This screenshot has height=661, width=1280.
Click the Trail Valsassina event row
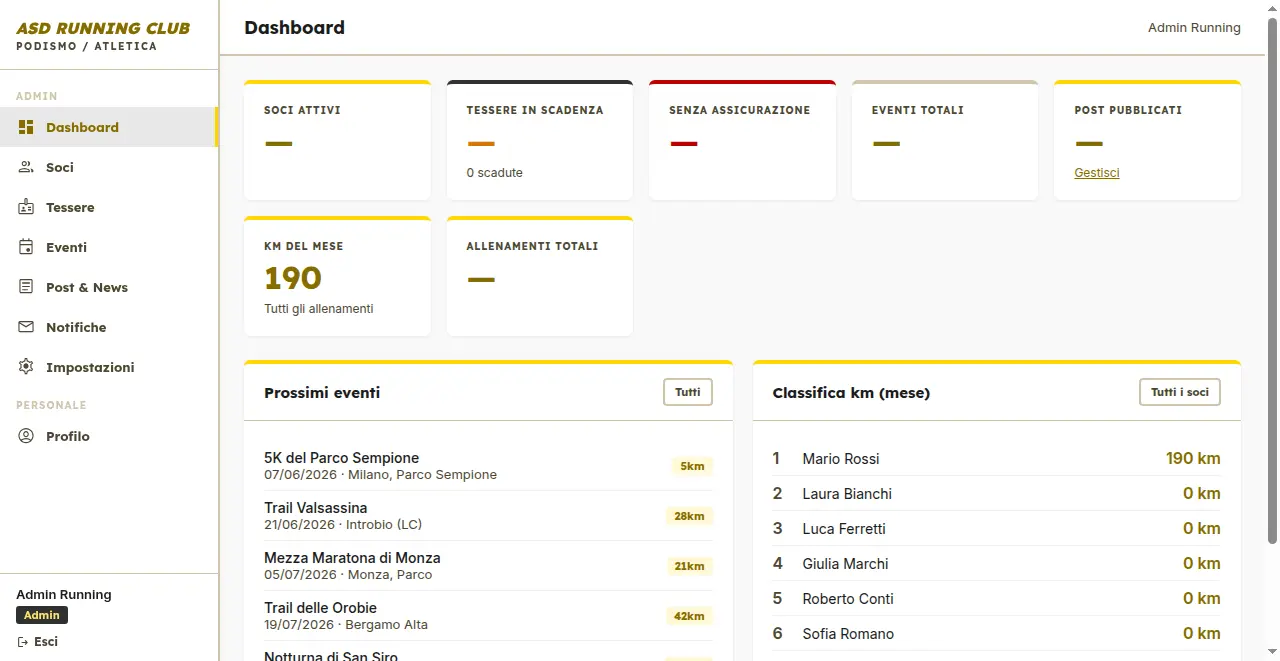[488, 516]
